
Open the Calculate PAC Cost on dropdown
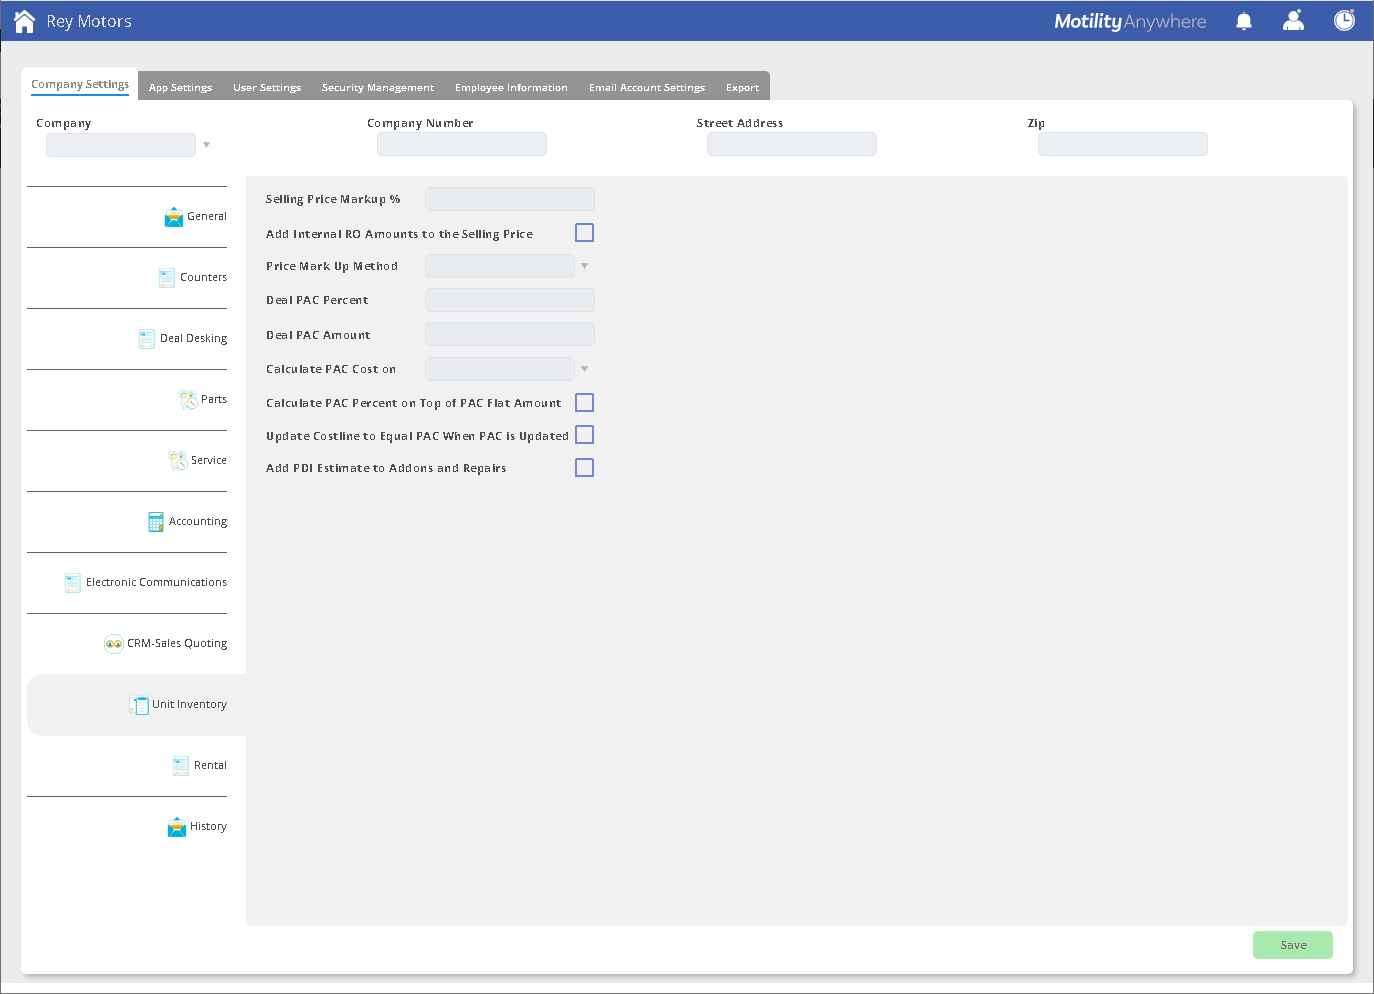(x=585, y=369)
